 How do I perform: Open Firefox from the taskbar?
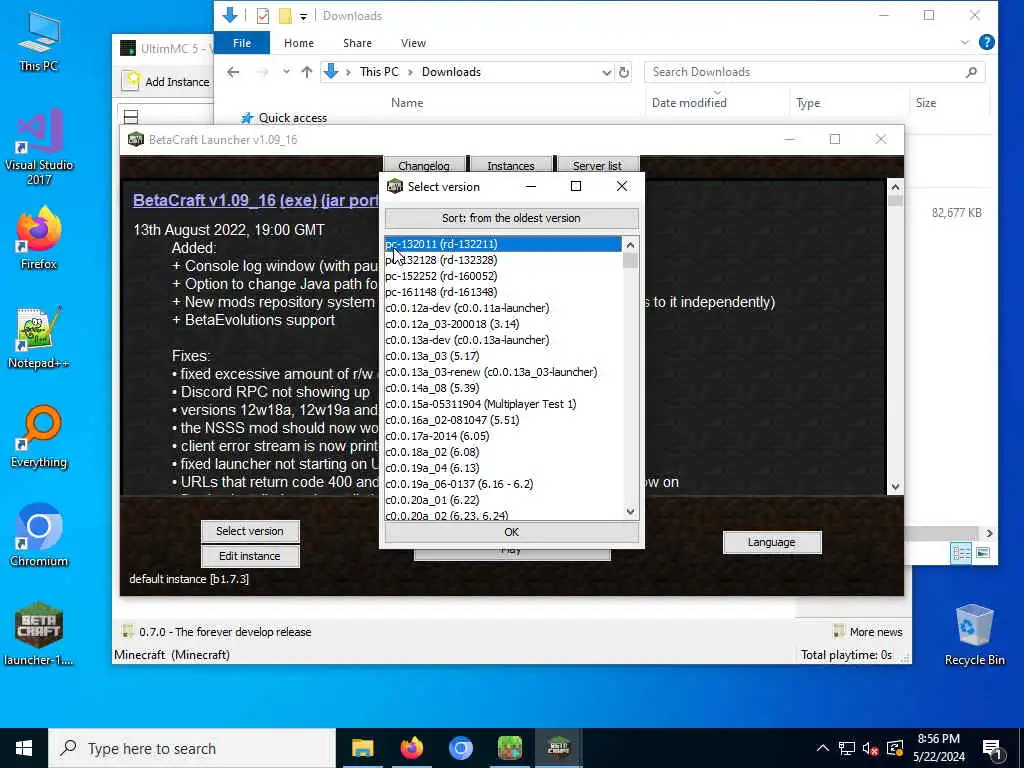tap(411, 748)
